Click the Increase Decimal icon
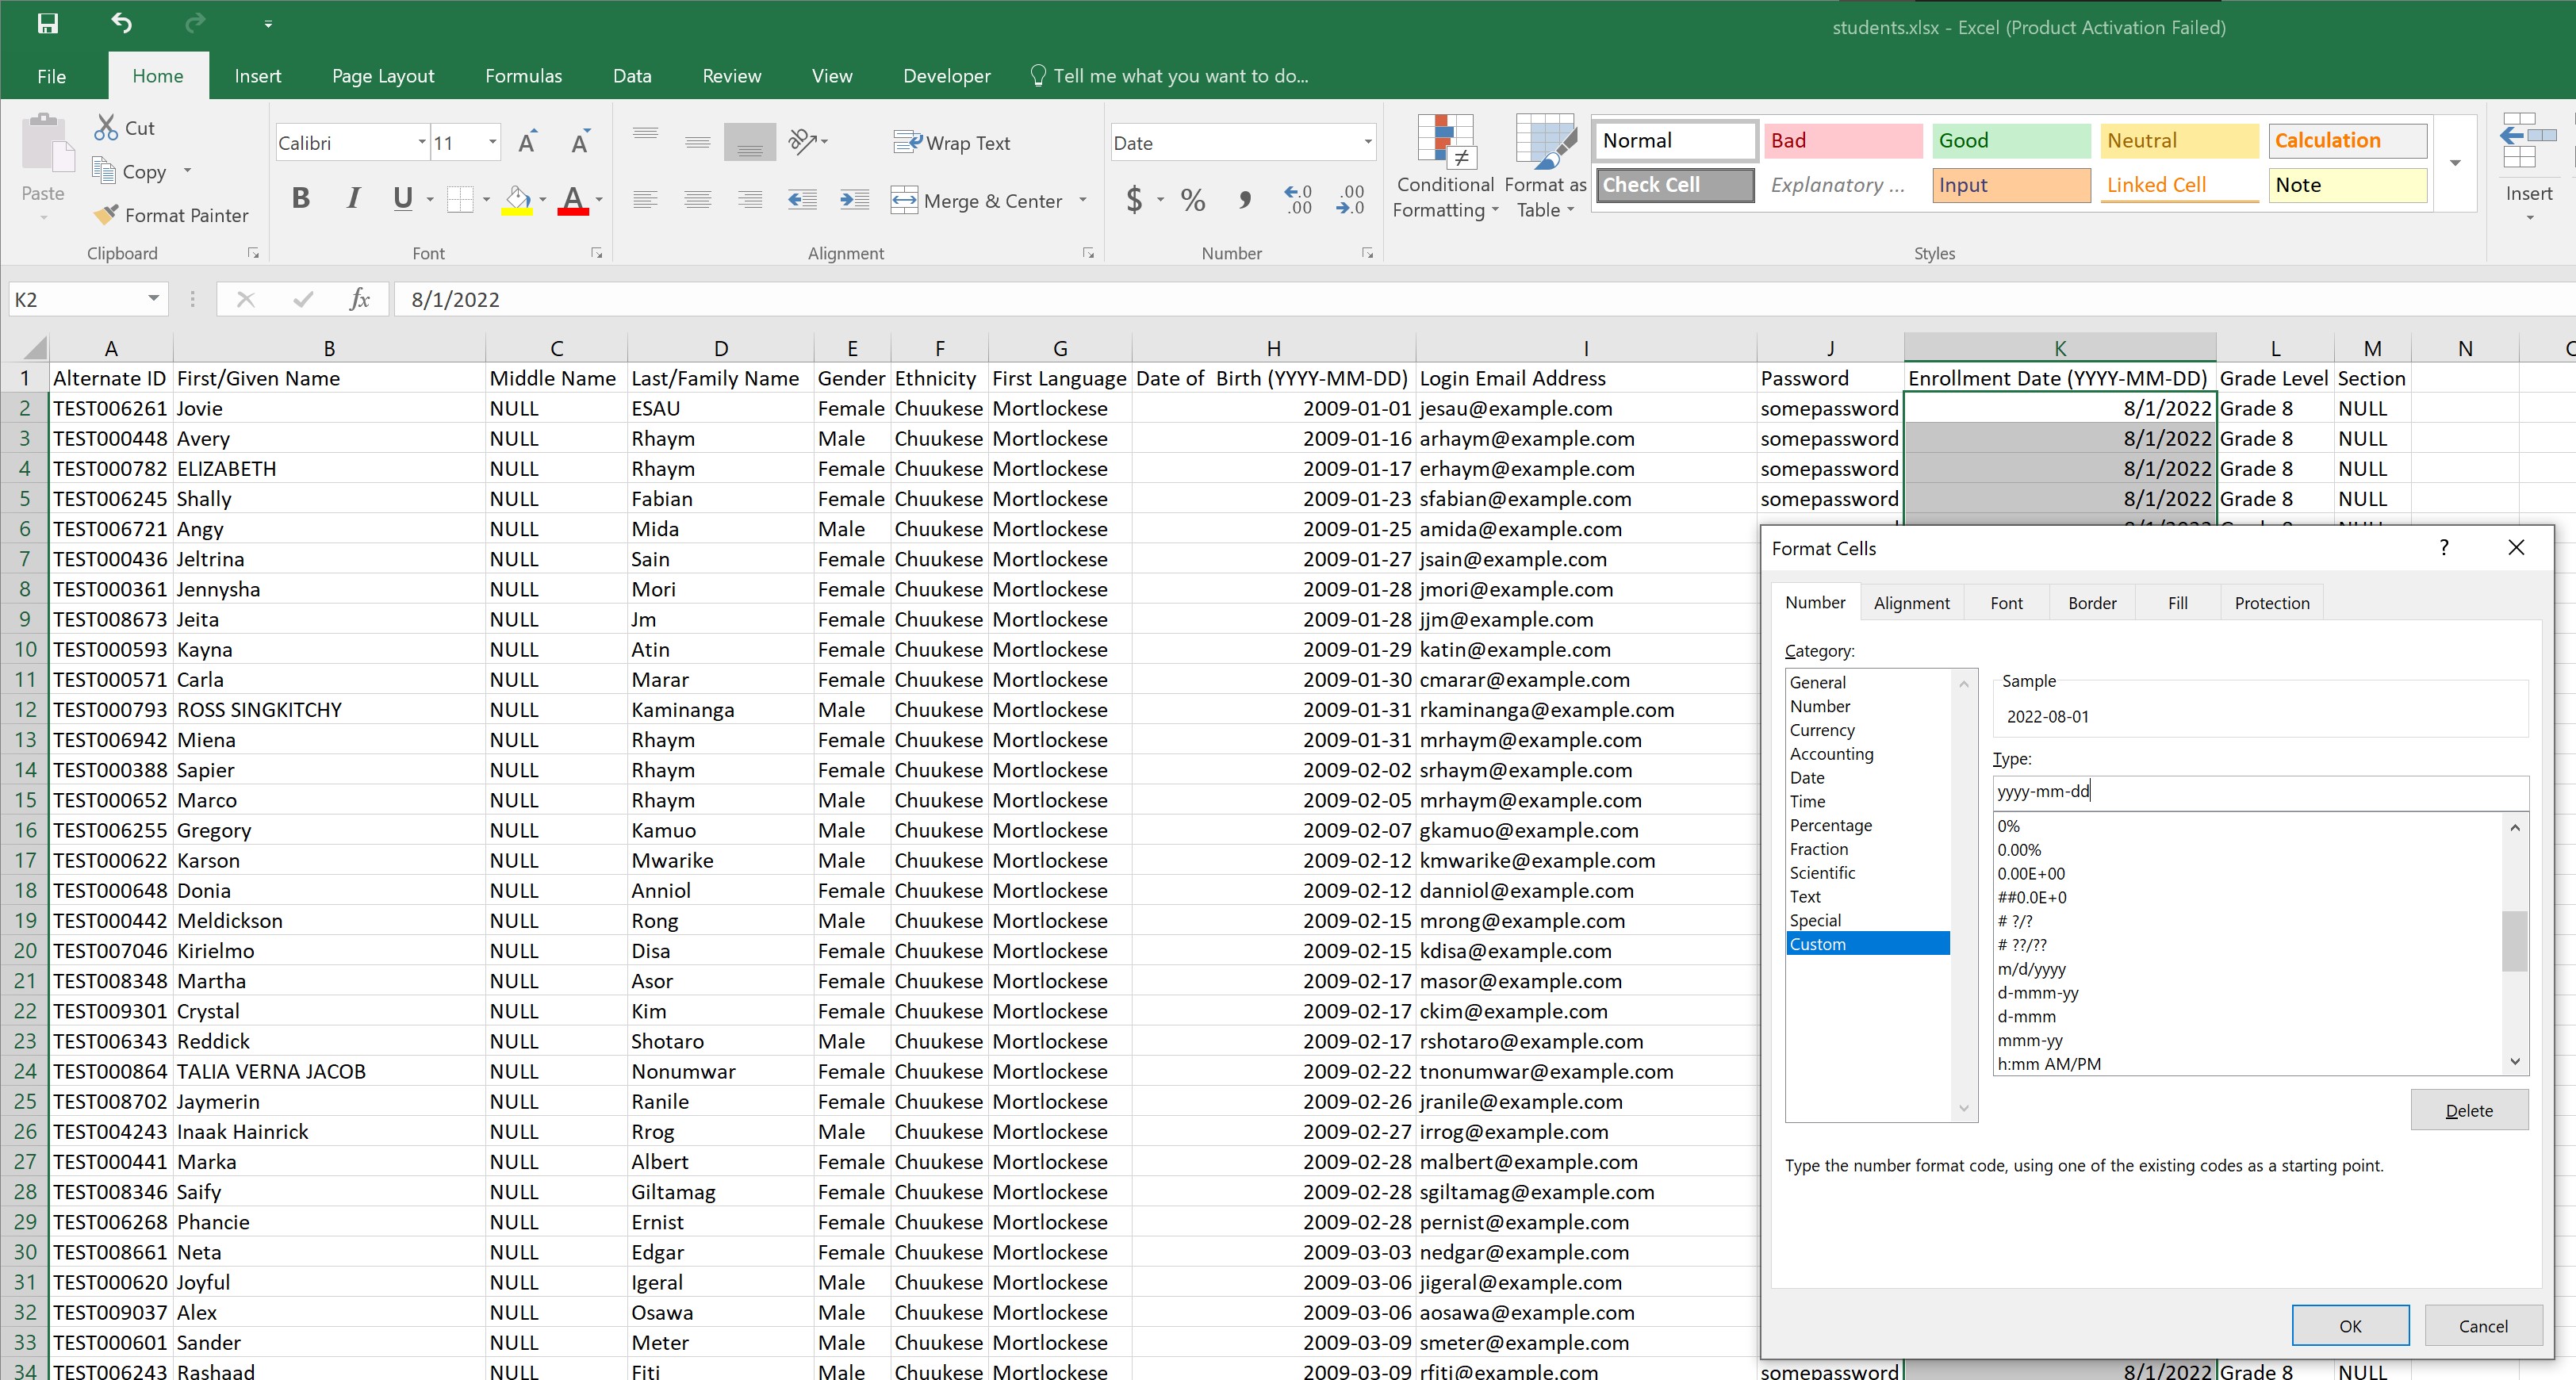The width and height of the screenshot is (2576, 1380). click(1298, 199)
